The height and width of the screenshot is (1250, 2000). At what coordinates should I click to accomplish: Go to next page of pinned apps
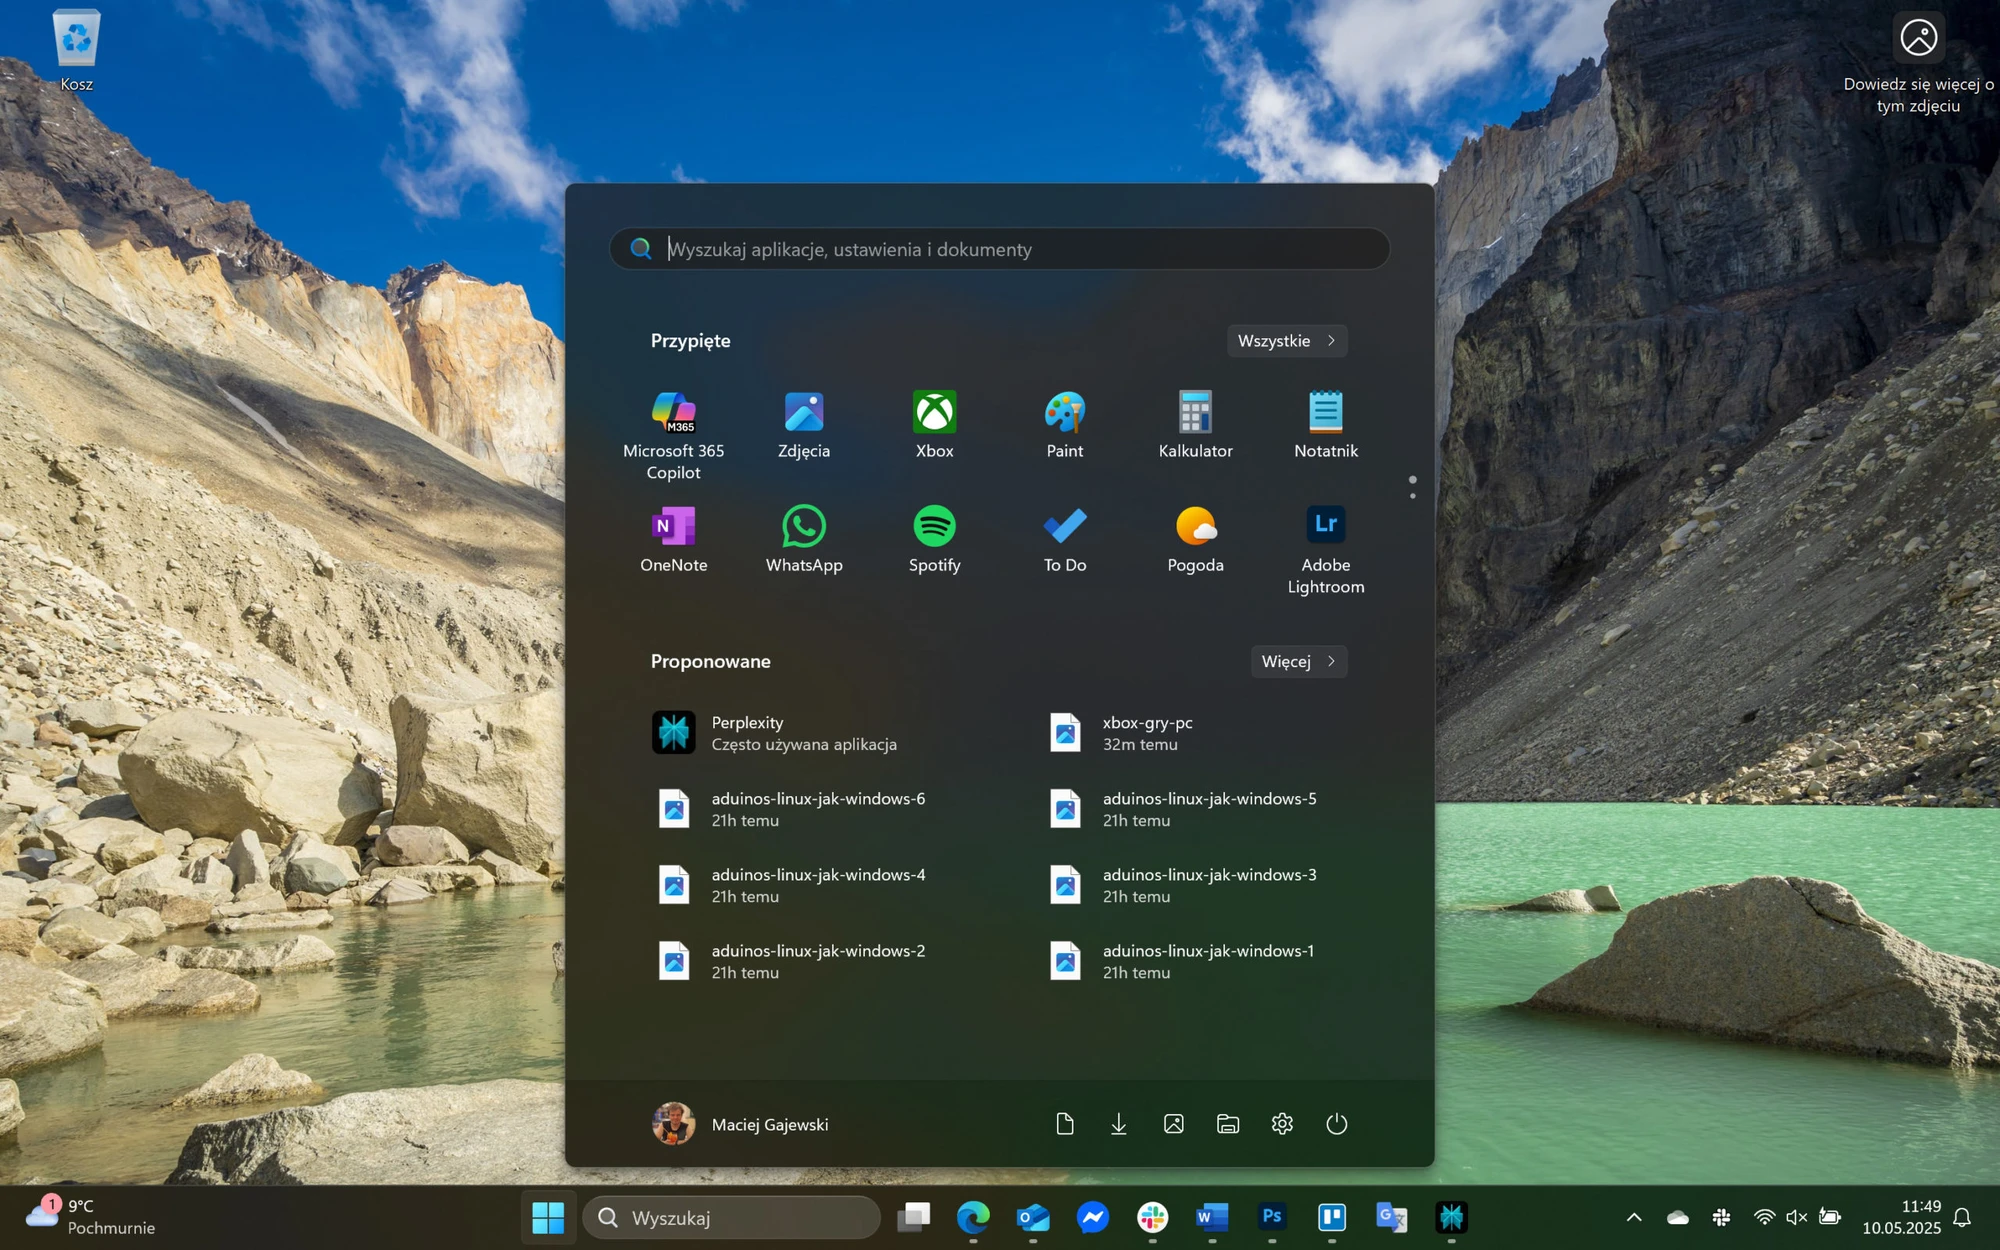1412,496
